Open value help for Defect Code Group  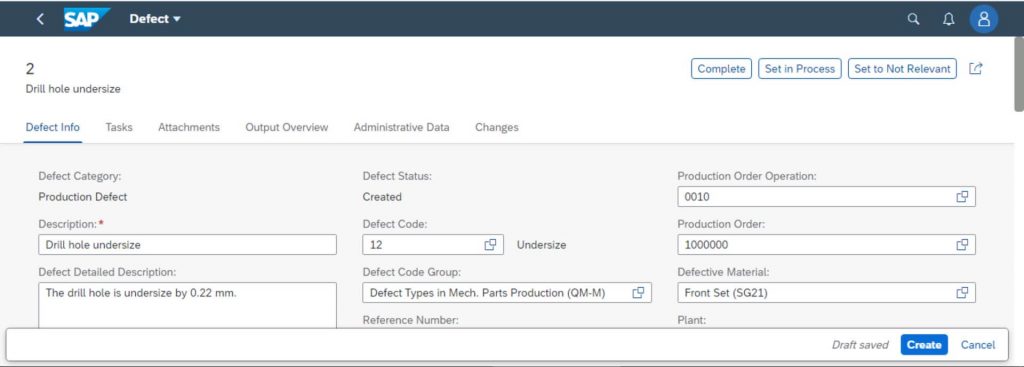(x=638, y=293)
